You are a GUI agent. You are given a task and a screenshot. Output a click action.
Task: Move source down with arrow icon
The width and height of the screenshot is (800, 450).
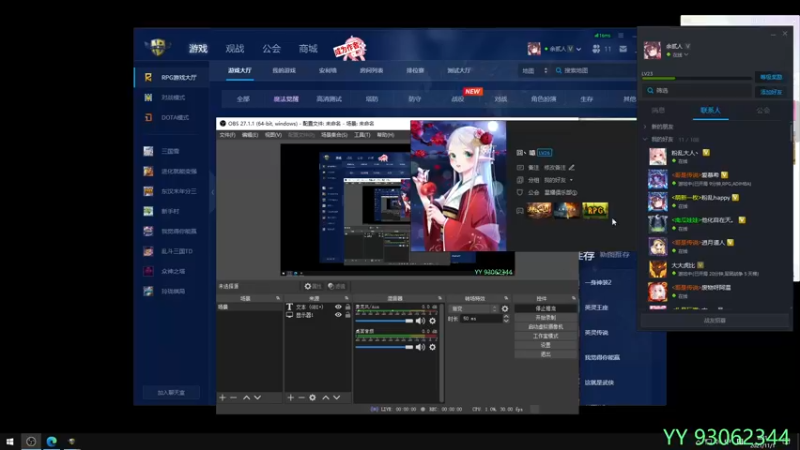pyautogui.click(x=337, y=397)
